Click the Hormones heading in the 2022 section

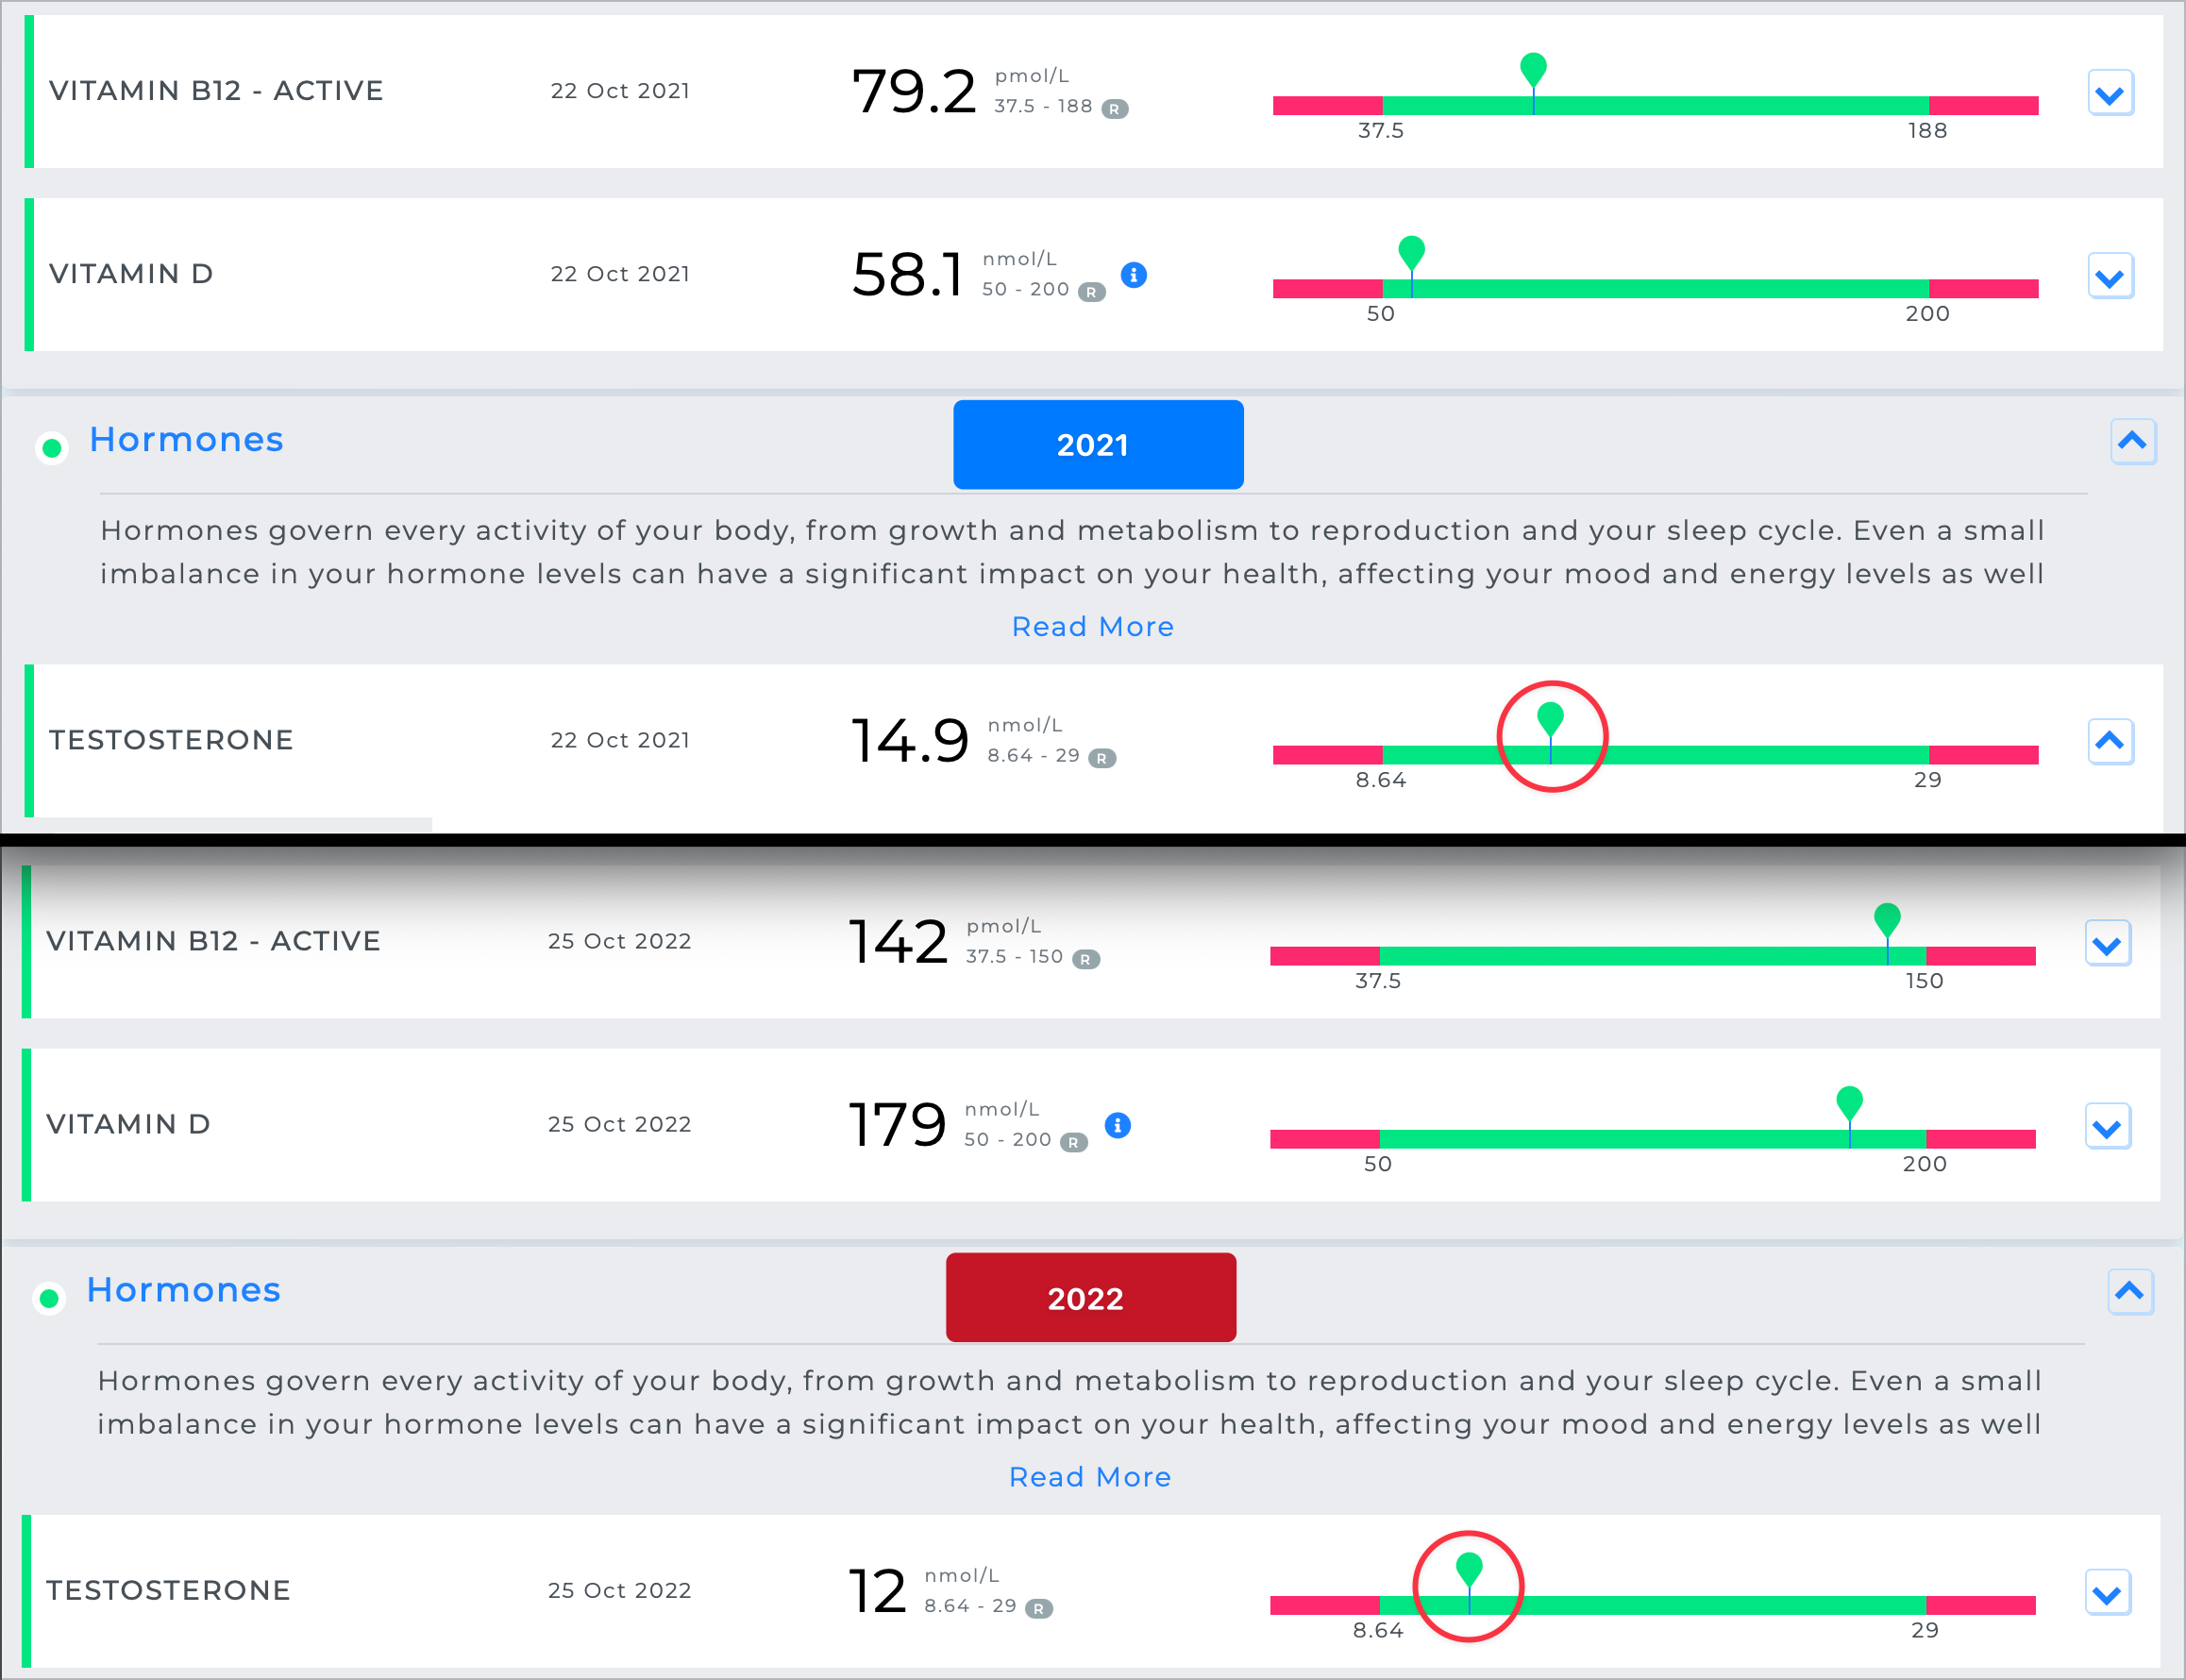coord(184,1290)
